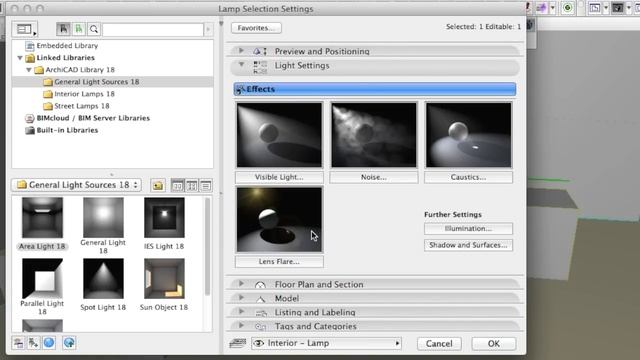Open Noise settings button
640x360 pixels.
[x=374, y=177]
